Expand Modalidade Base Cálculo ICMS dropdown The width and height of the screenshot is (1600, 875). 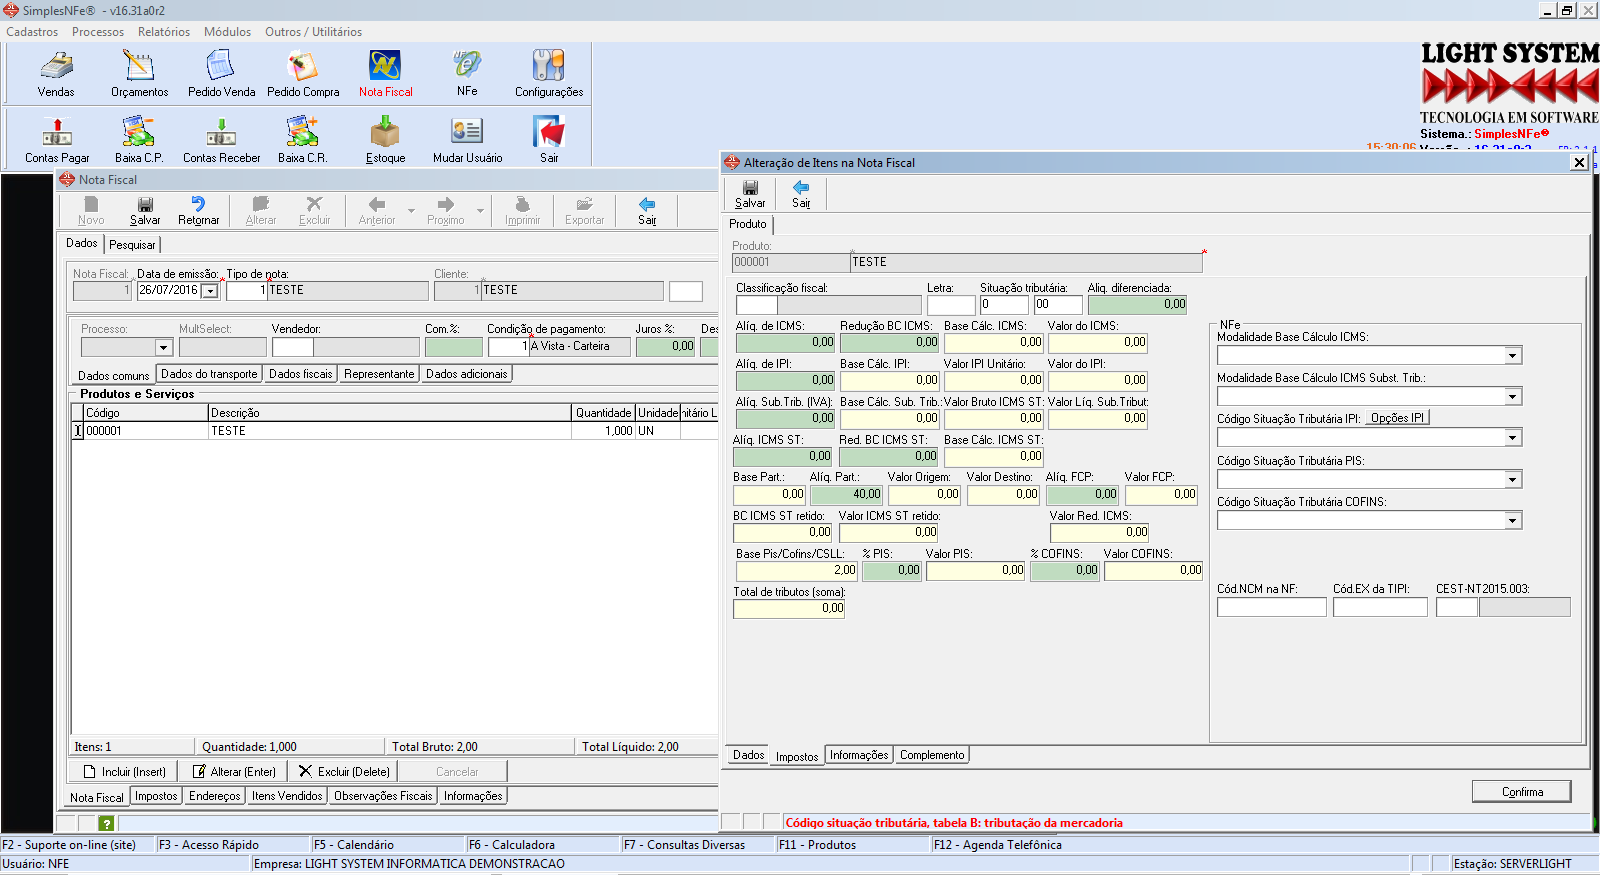pos(1513,356)
